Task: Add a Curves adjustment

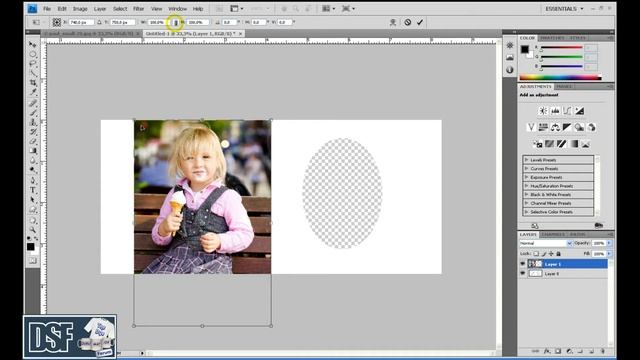Action: (x=567, y=111)
